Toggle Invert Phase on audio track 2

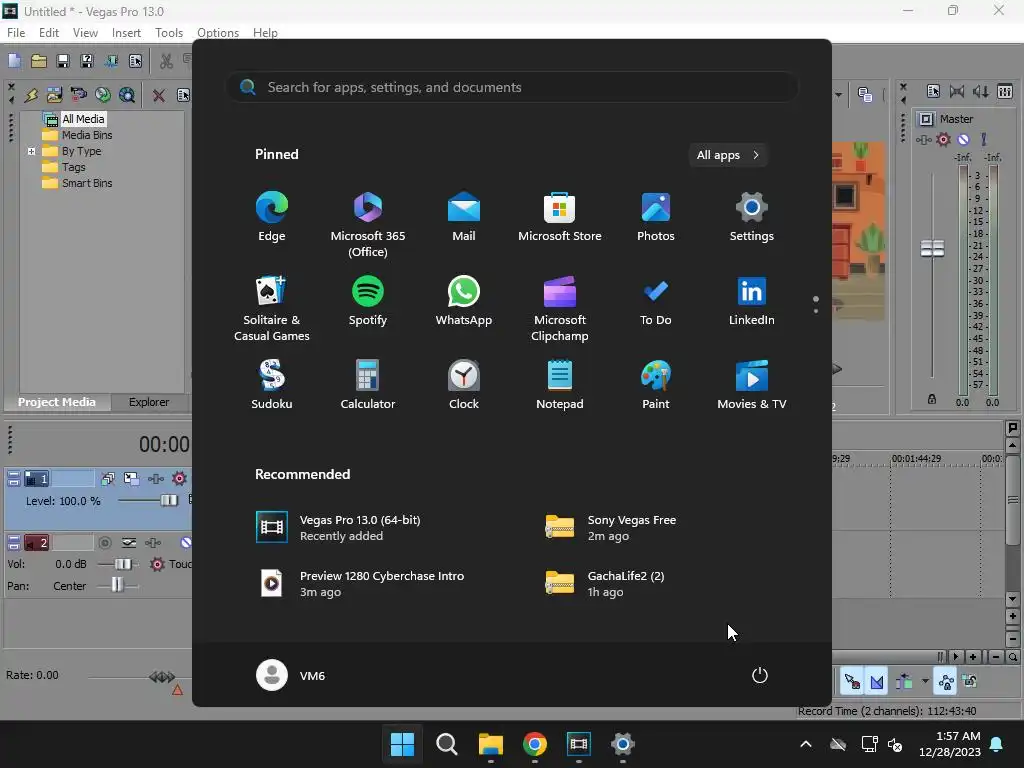(x=129, y=543)
